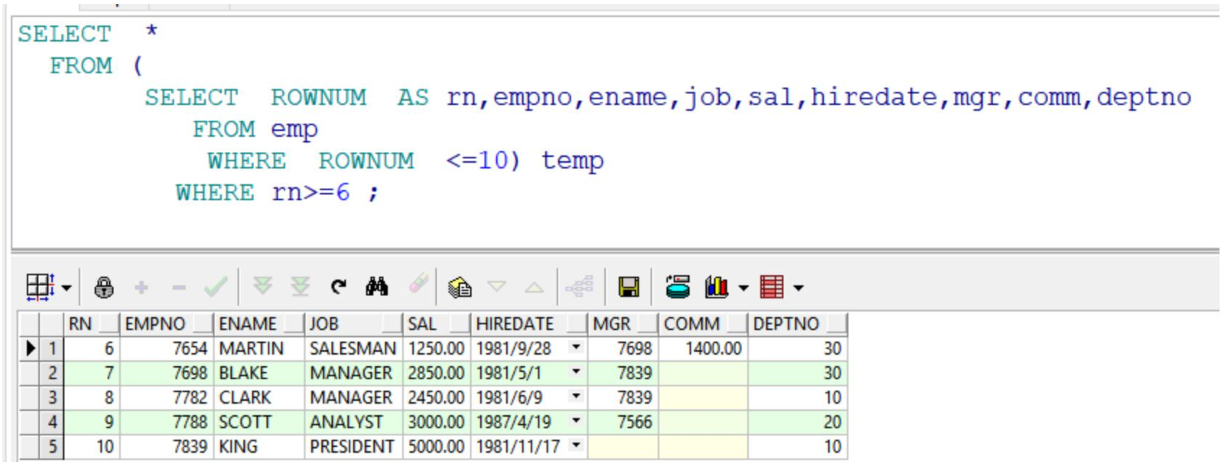Click the plus insert record icon
Image resolution: width=1224 pixels, height=462 pixels.
click(x=141, y=288)
